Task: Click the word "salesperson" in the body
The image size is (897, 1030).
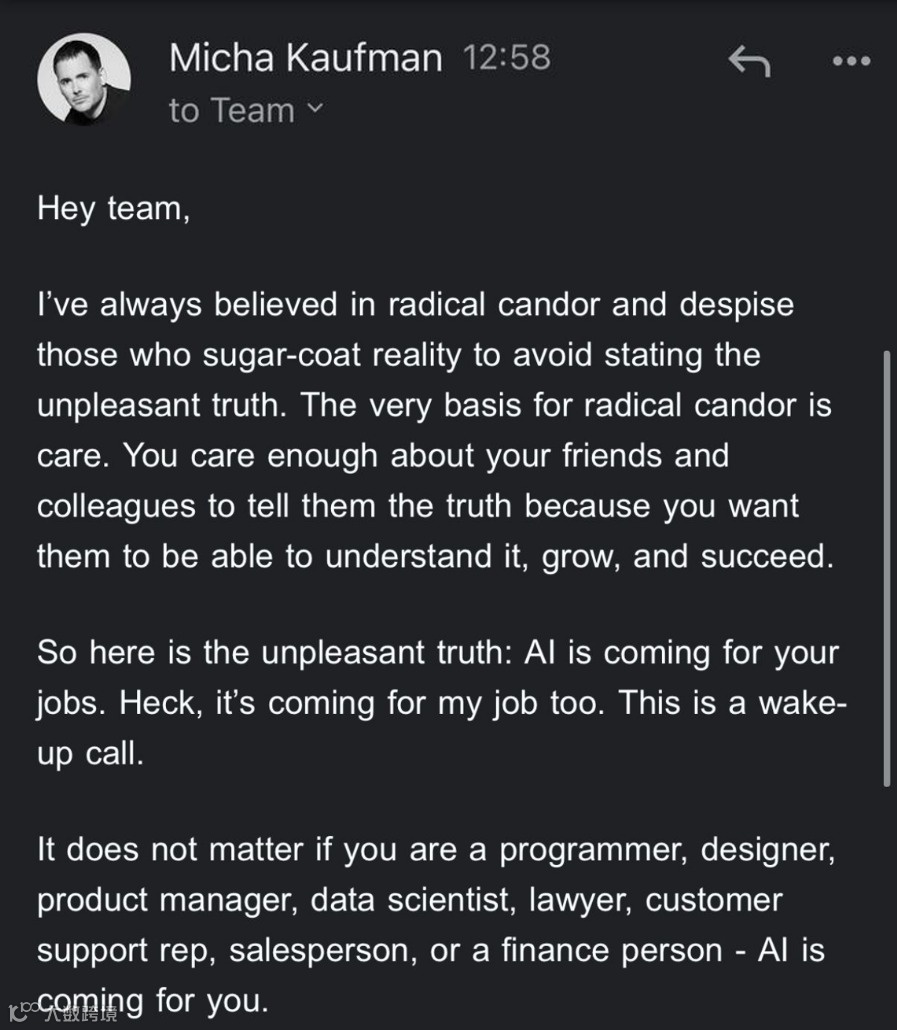Action: point(323,949)
